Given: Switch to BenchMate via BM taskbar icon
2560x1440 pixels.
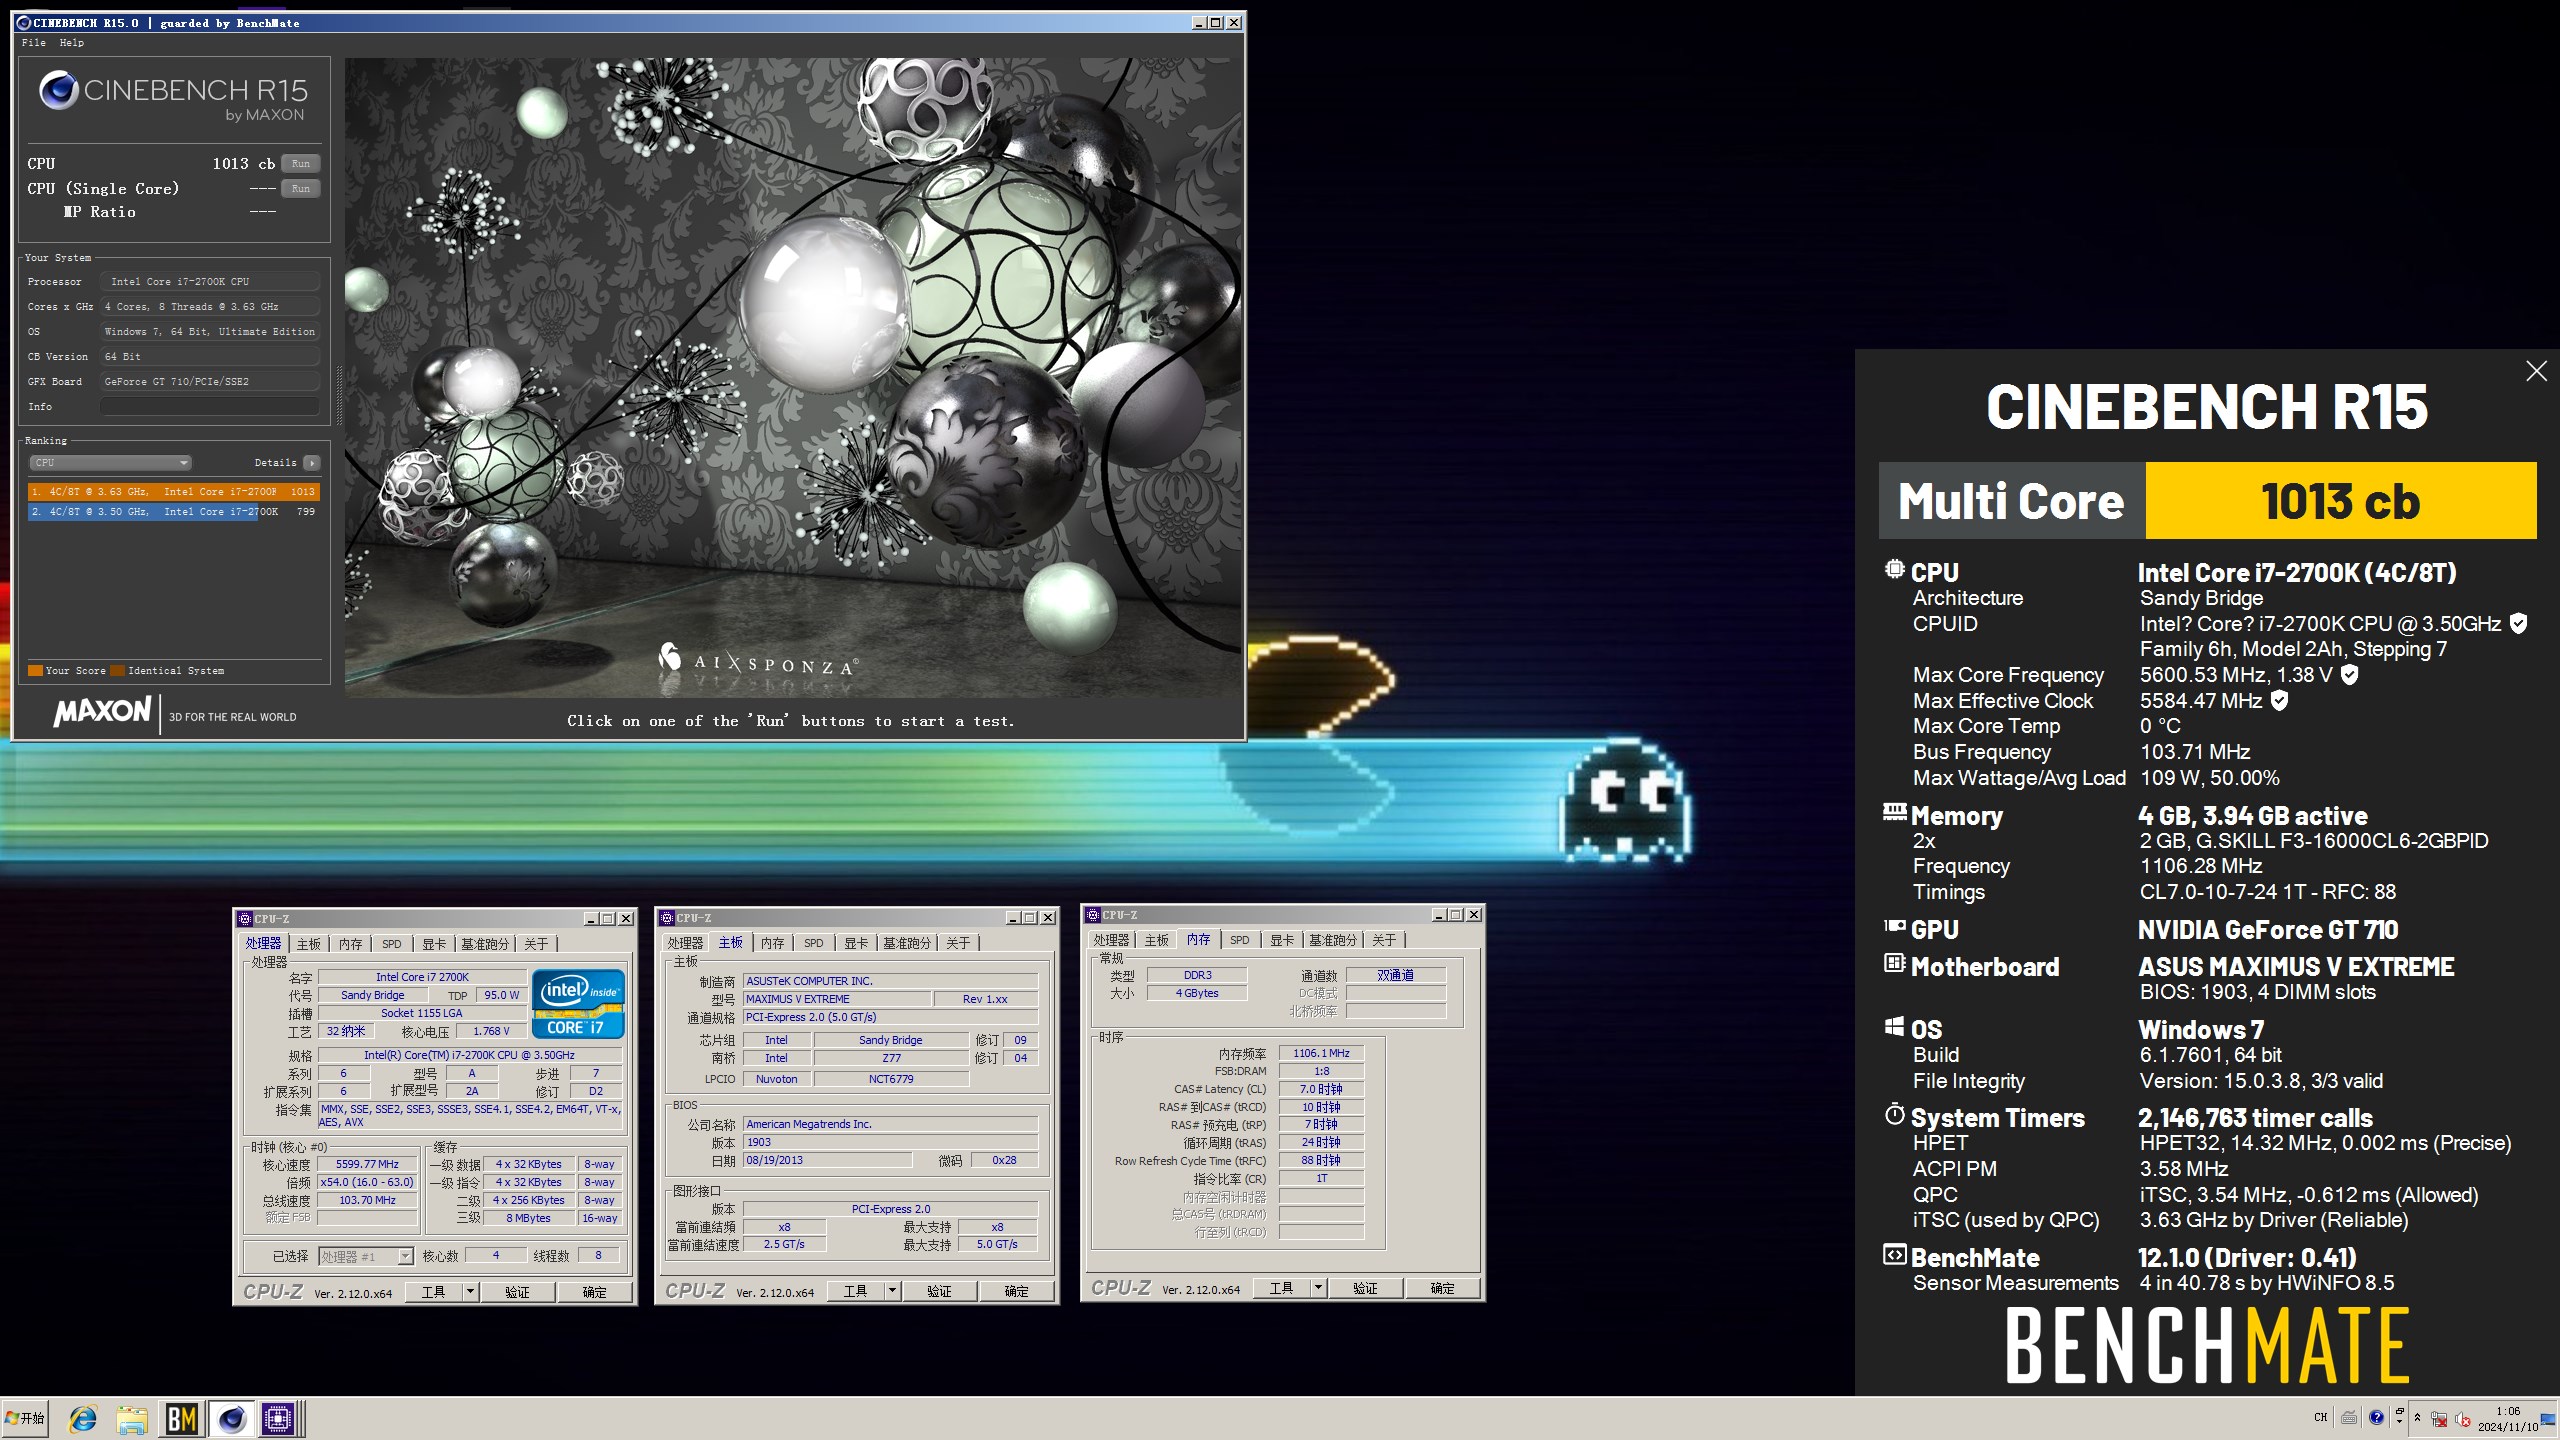Looking at the screenshot, I should pyautogui.click(x=181, y=1419).
